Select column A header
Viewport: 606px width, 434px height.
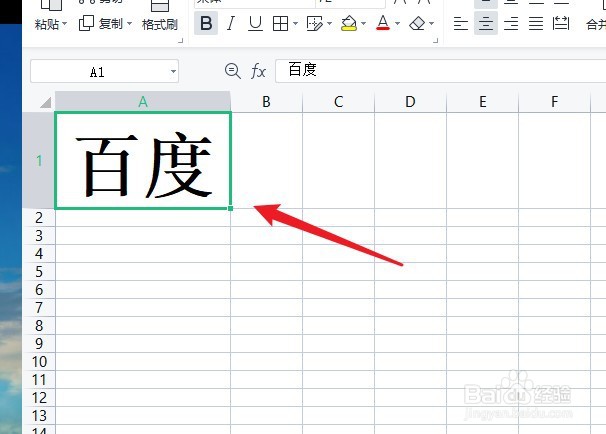pos(143,102)
